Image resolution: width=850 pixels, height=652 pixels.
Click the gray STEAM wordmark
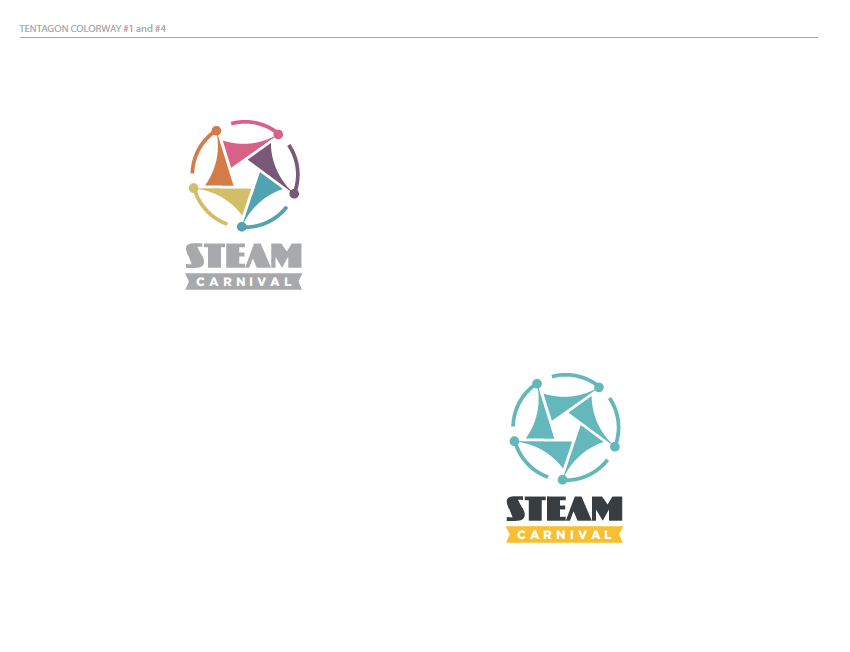pyautogui.click(x=243, y=256)
